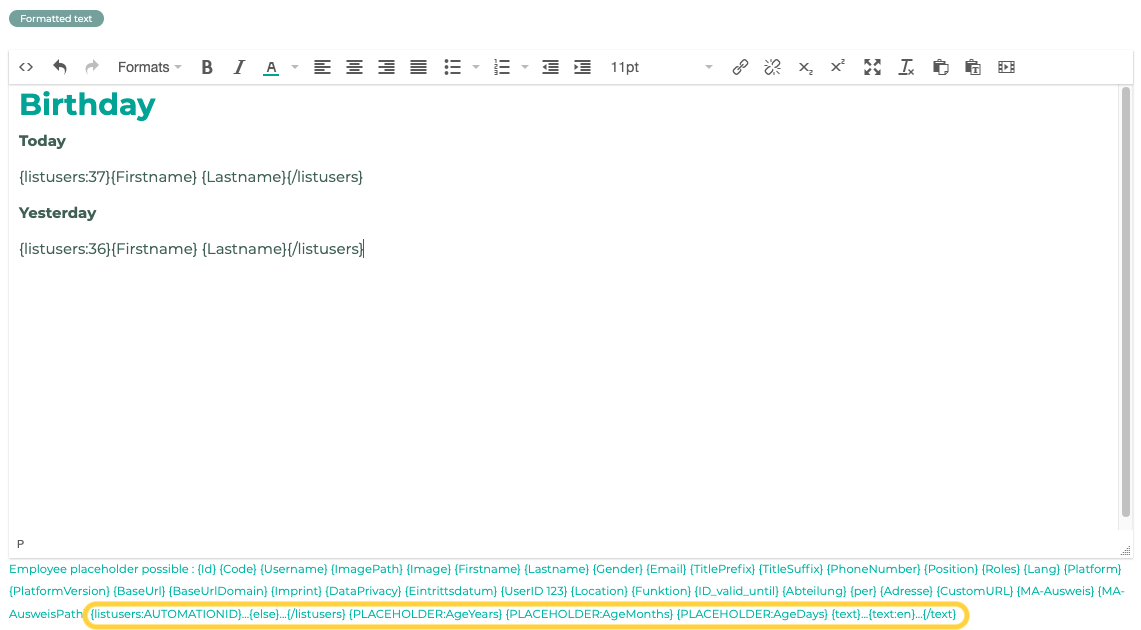This screenshot has height=630, width=1141.
Task: Apply the text color button
Action: point(271,67)
